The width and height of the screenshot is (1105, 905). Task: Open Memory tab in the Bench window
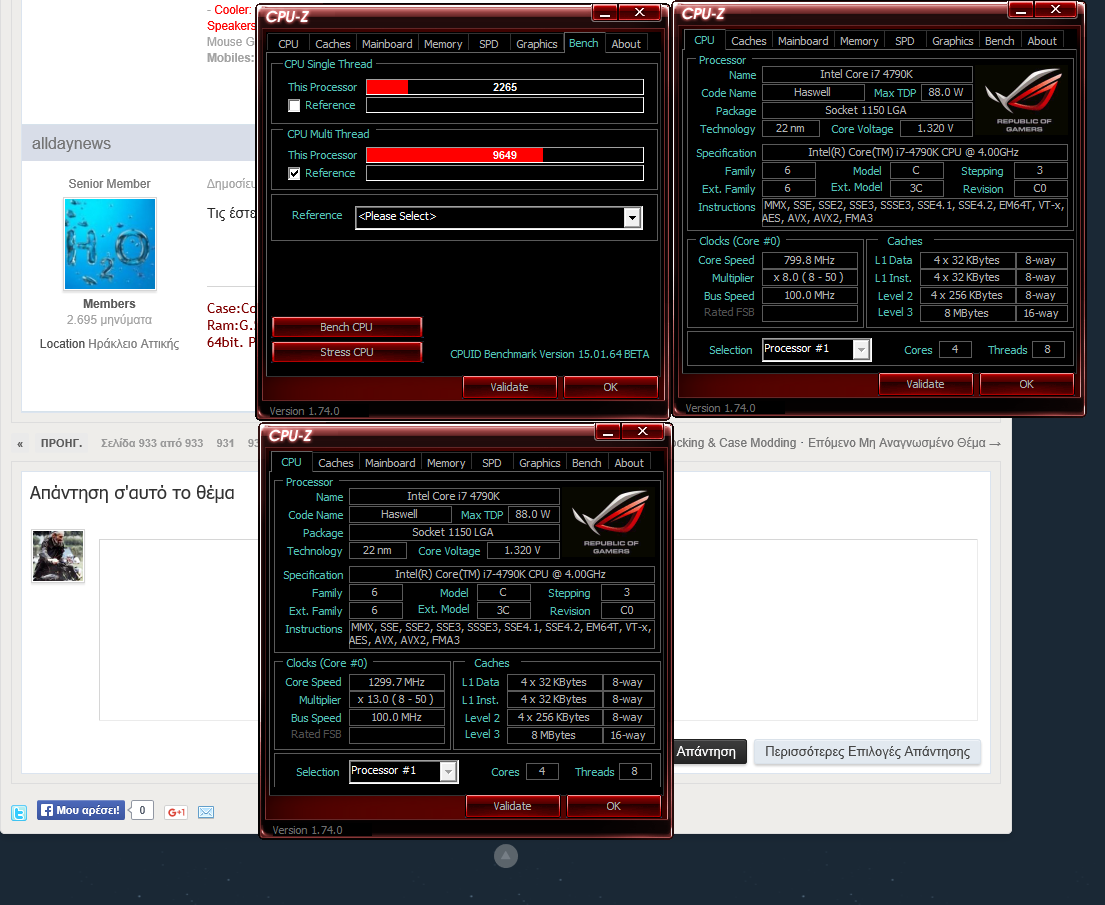click(x=443, y=44)
